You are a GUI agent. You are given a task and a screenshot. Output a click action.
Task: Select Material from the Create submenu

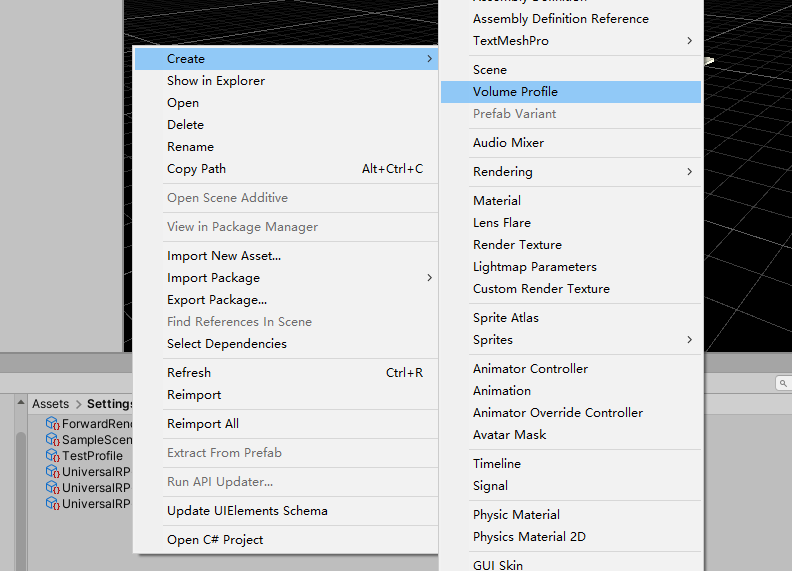tap(571, 201)
